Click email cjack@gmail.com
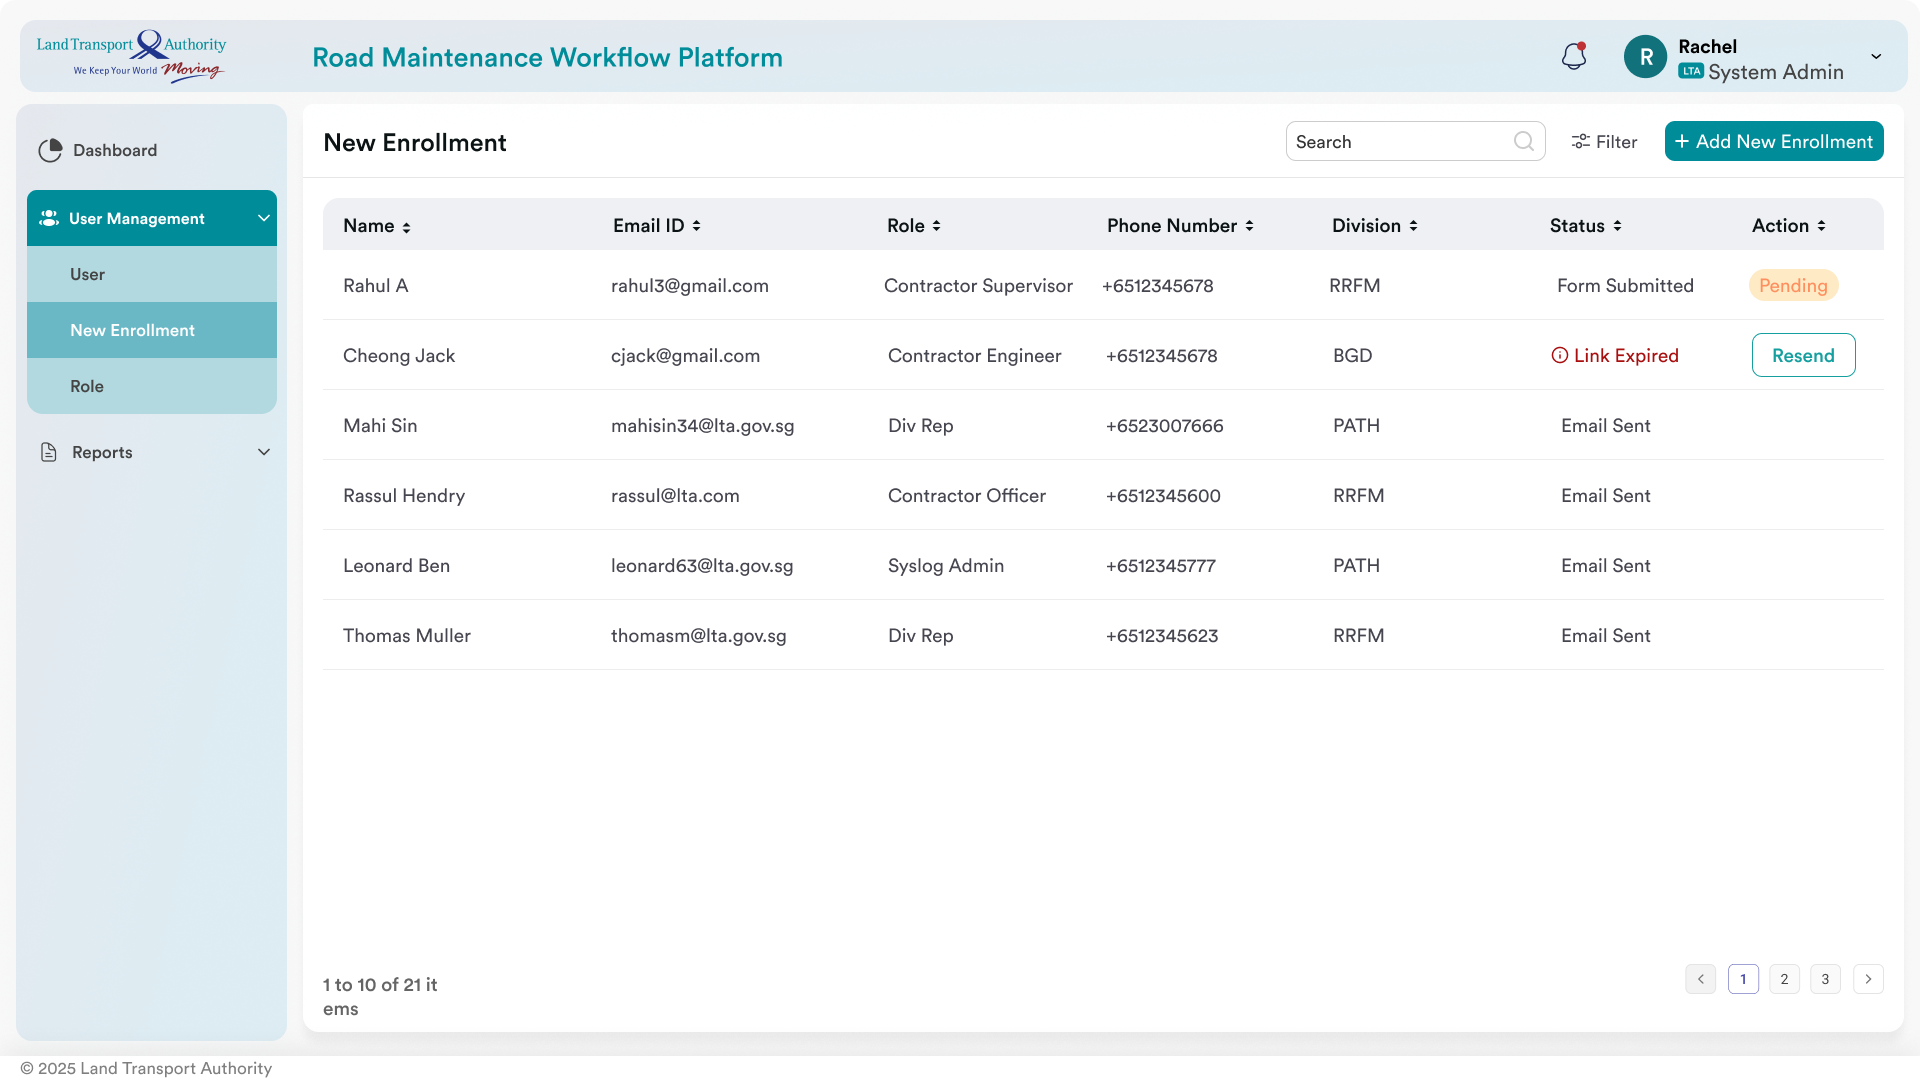 coord(685,356)
